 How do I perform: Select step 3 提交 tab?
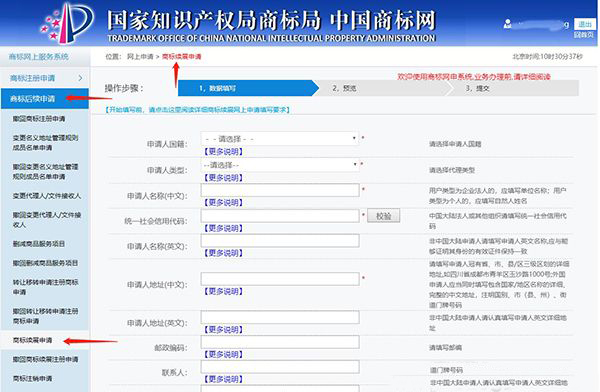513,88
